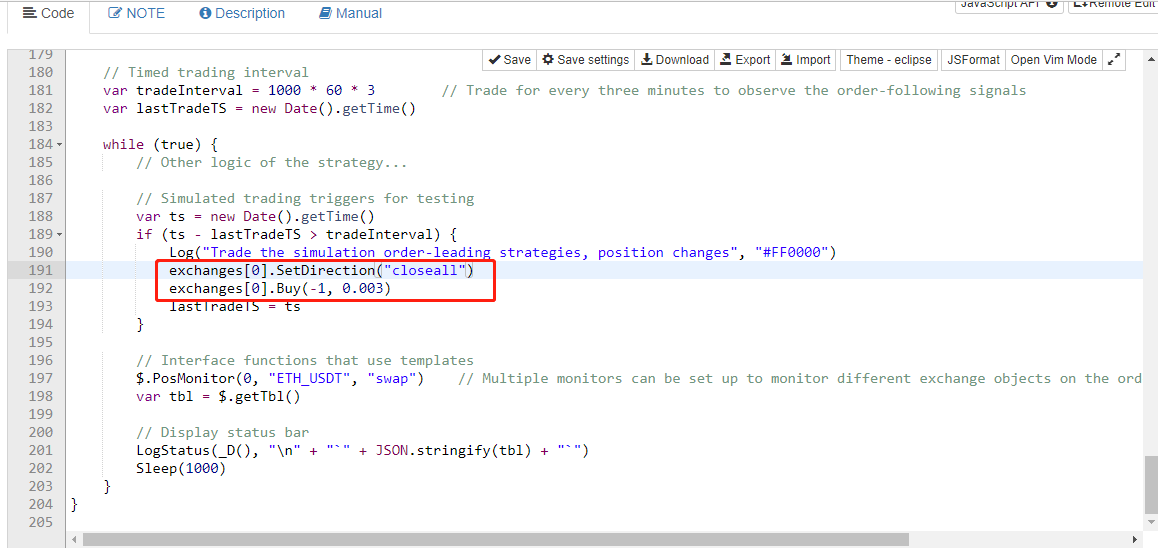Switch editor theme via Theme - eclipse

(x=889, y=60)
